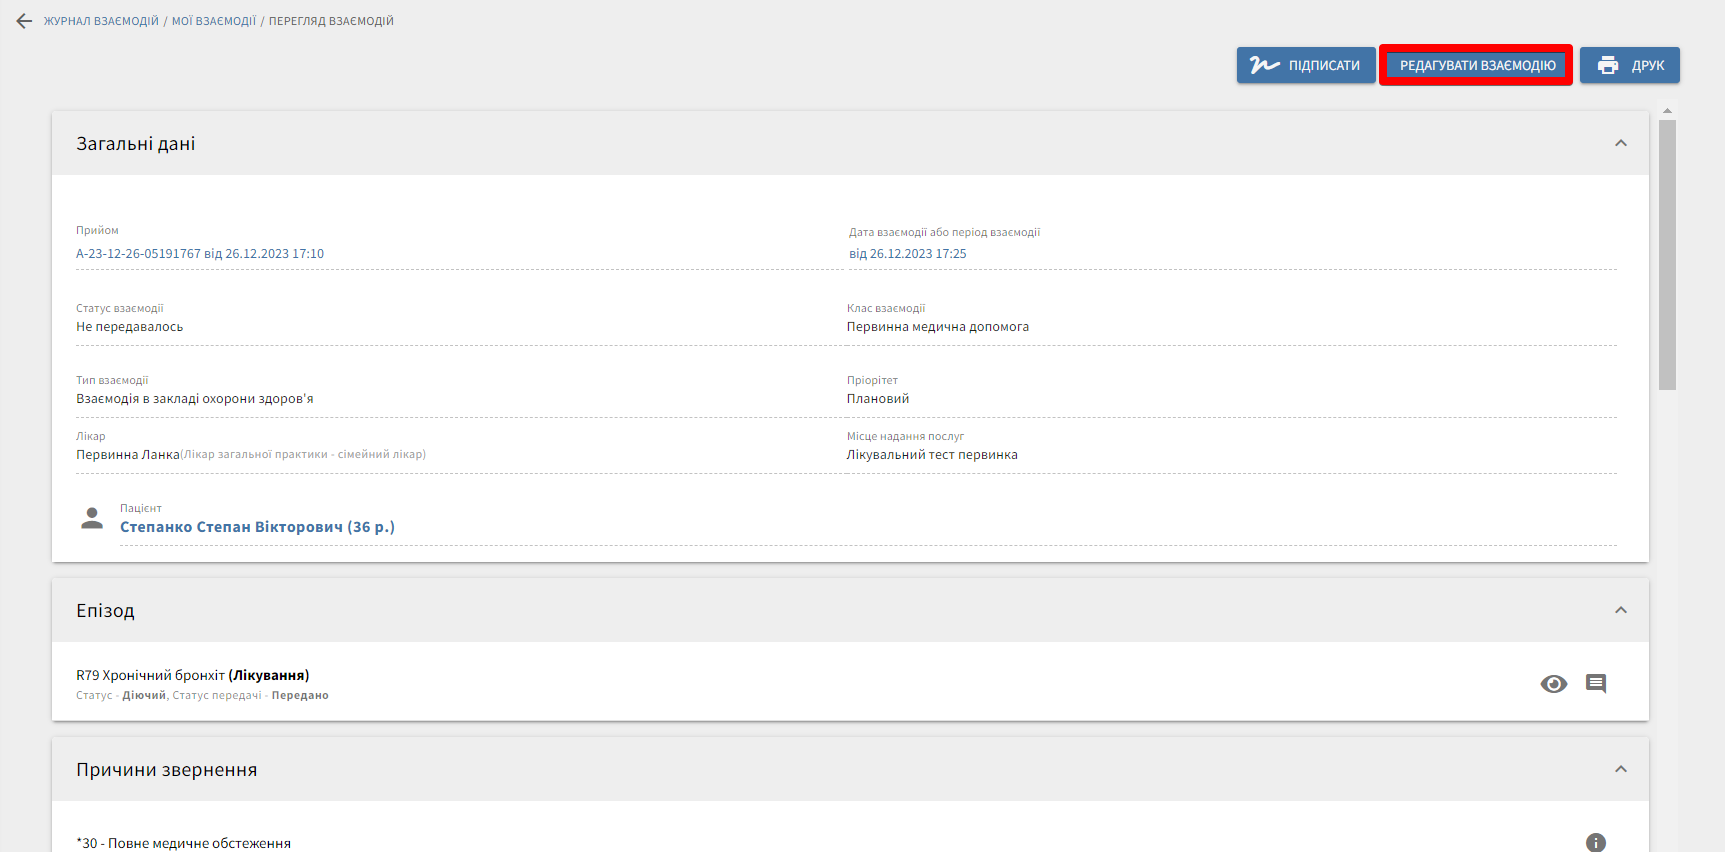
Task: Sign the interaction with ПІДПИСАТИ
Action: [1305, 65]
